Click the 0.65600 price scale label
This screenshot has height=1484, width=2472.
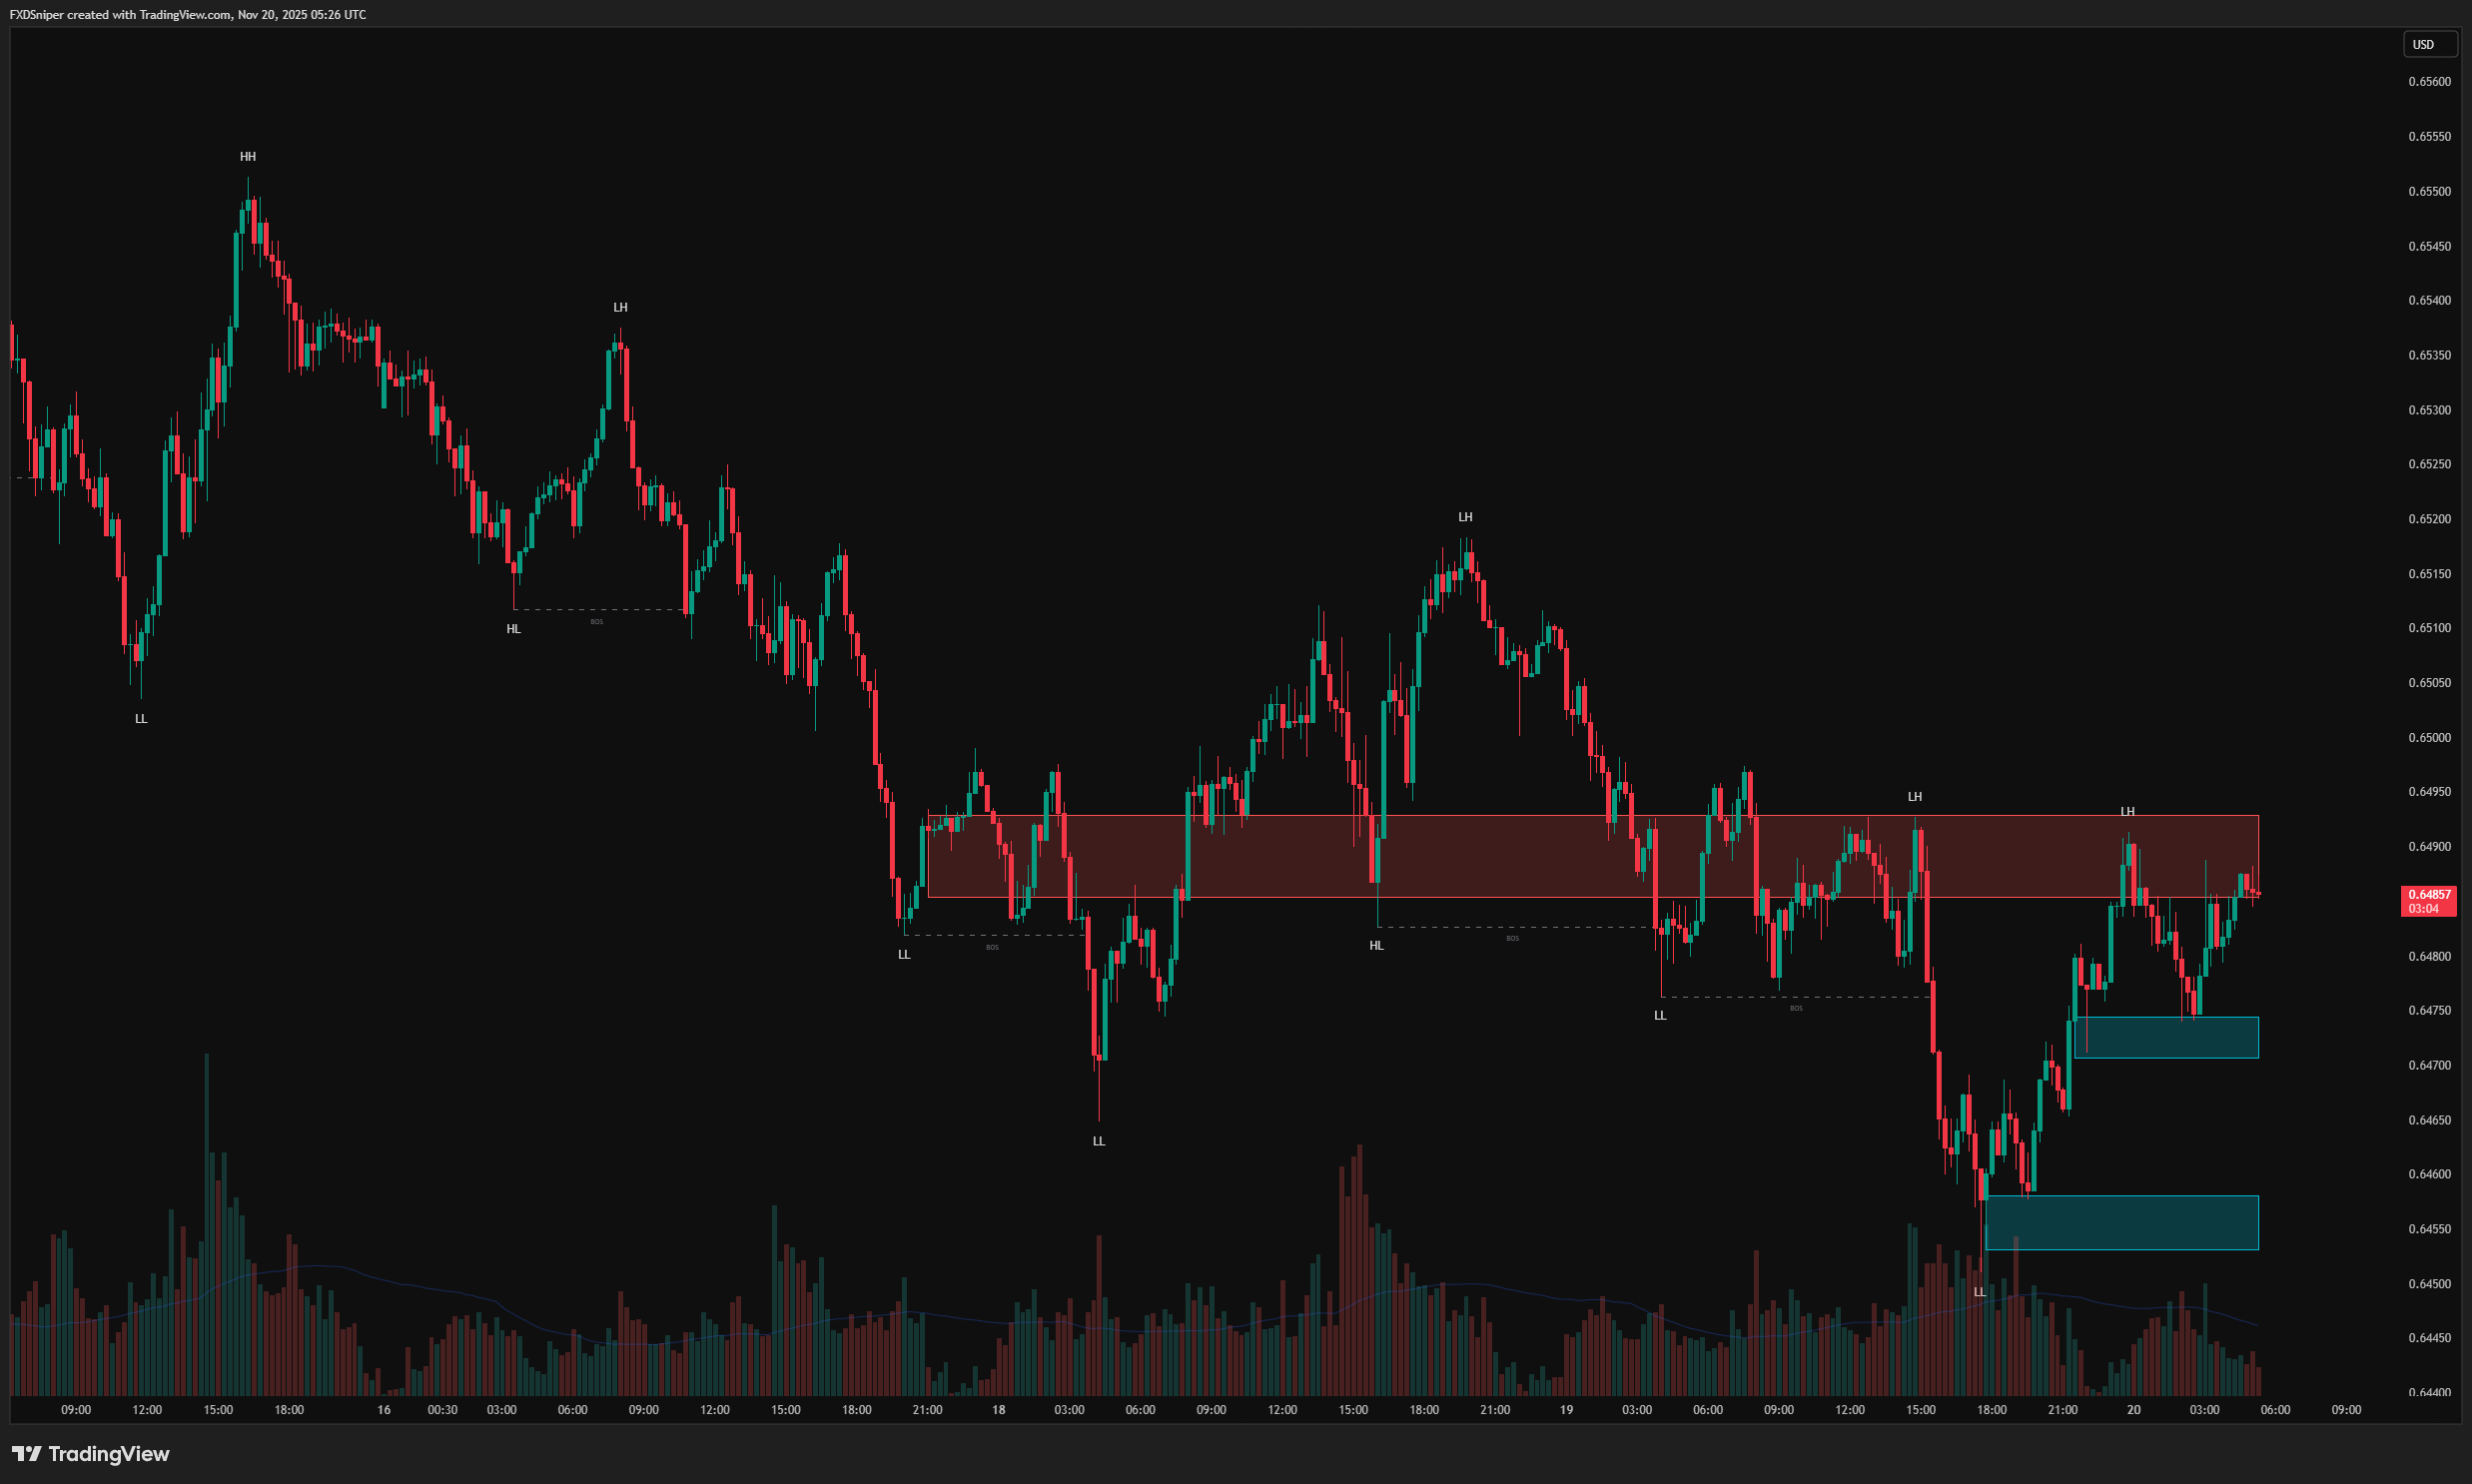2429,82
